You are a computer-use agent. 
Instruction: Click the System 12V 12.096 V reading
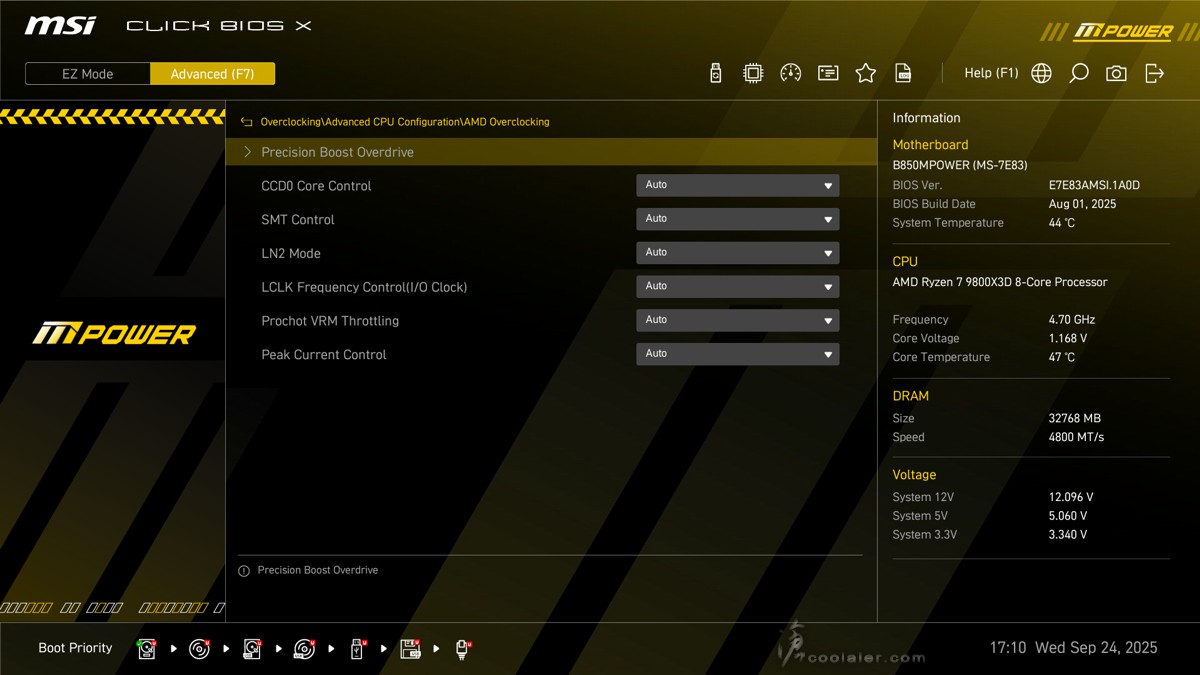1071,497
